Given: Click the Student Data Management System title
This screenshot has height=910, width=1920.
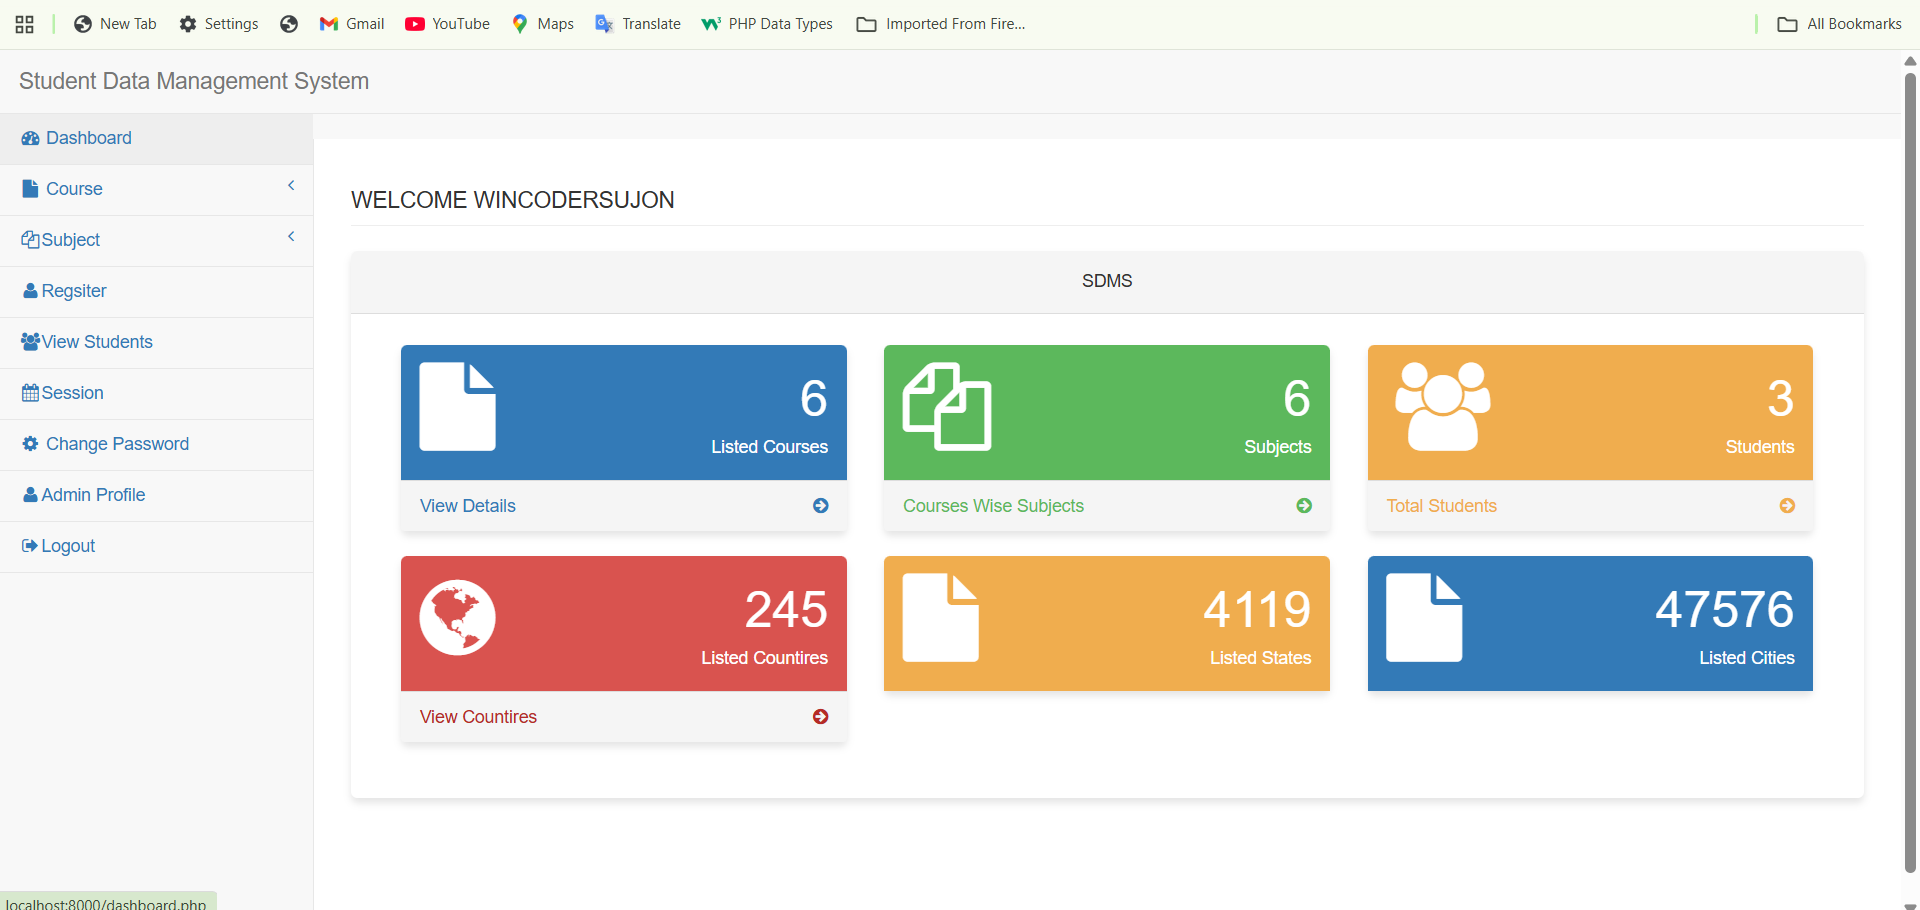Looking at the screenshot, I should [194, 81].
